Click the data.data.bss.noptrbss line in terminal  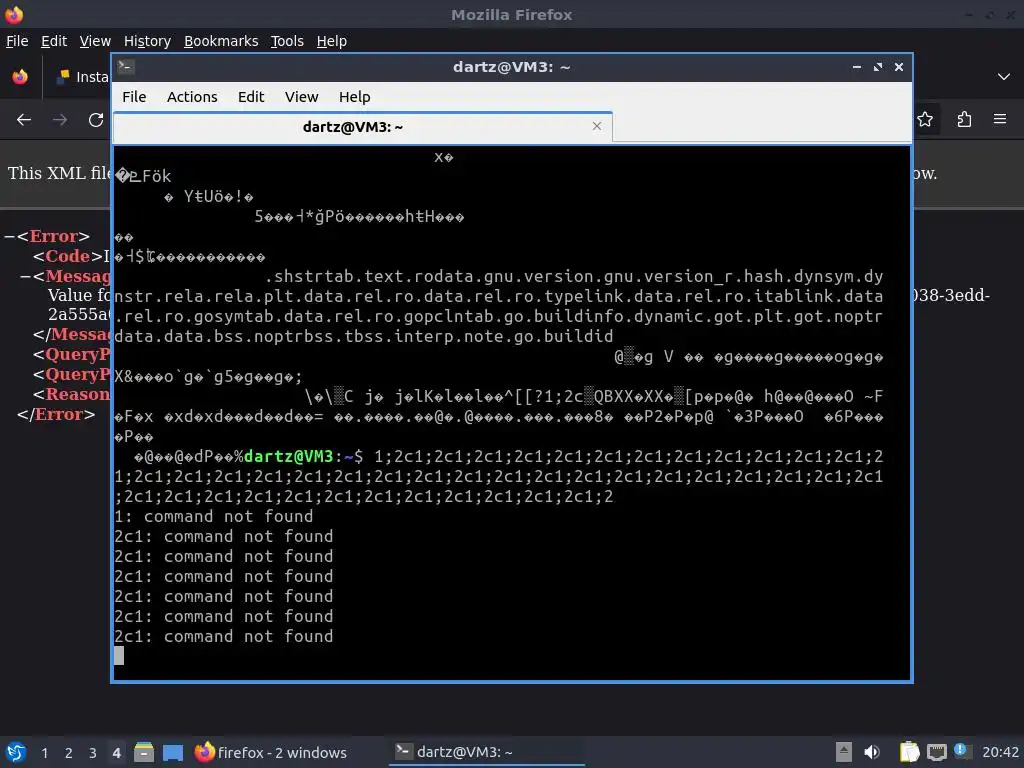364,336
